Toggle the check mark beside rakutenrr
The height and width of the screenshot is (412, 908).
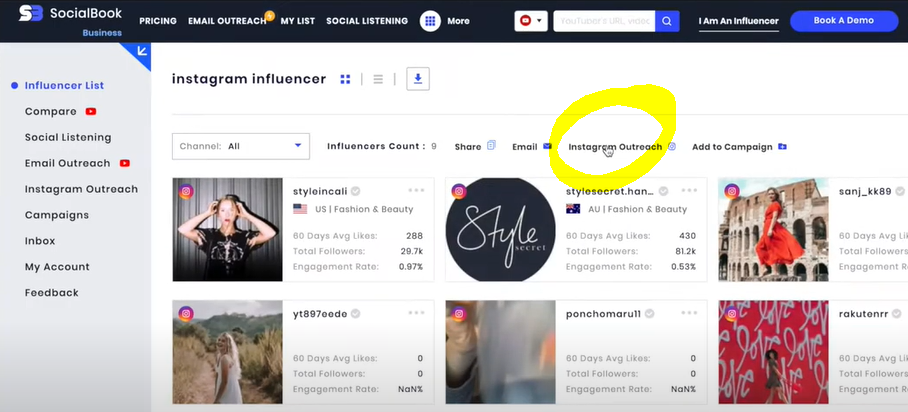[897, 313]
